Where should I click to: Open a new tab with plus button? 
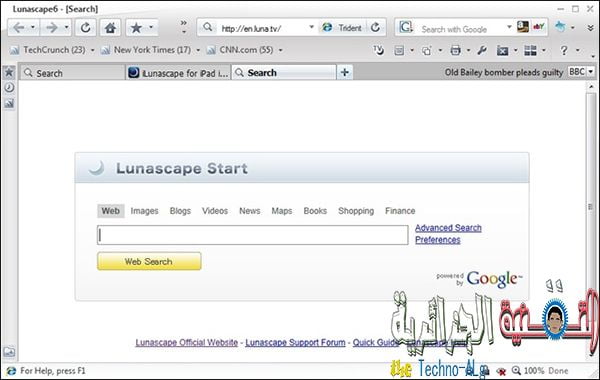point(345,72)
